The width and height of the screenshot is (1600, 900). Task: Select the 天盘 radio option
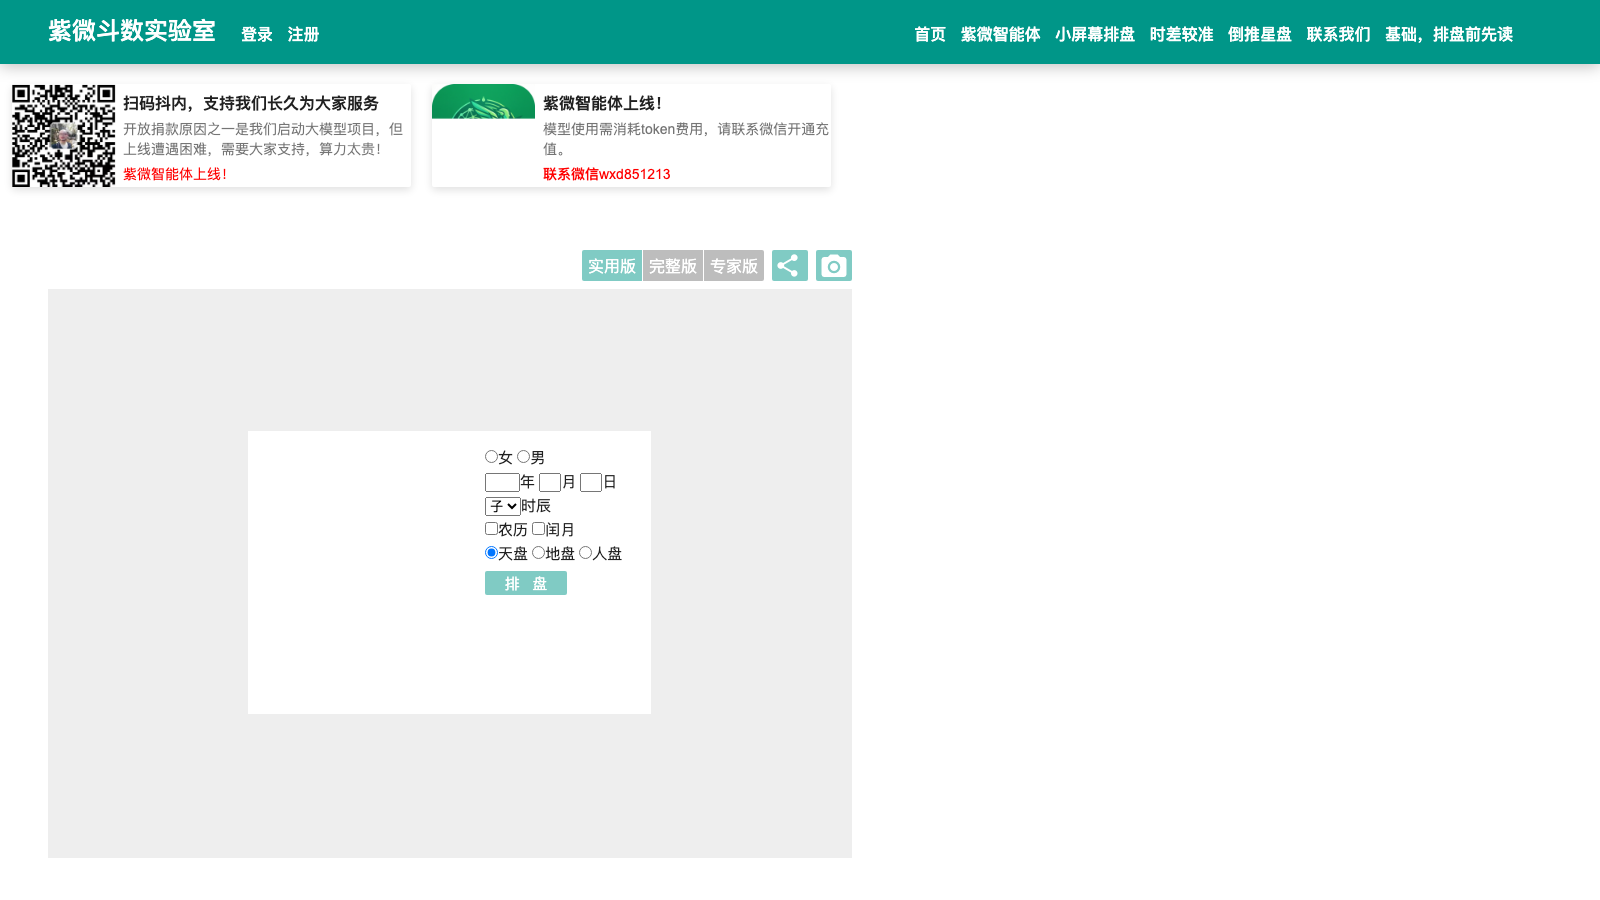[x=491, y=553]
